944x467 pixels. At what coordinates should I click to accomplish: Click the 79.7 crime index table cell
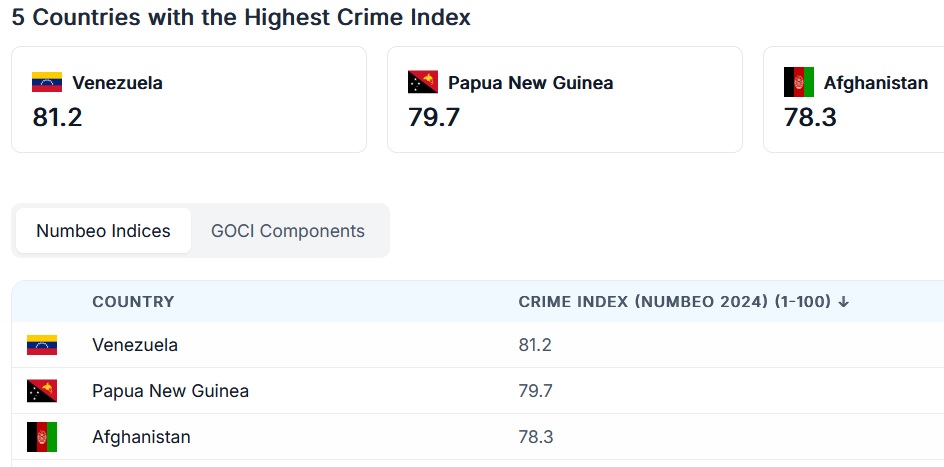tap(535, 391)
